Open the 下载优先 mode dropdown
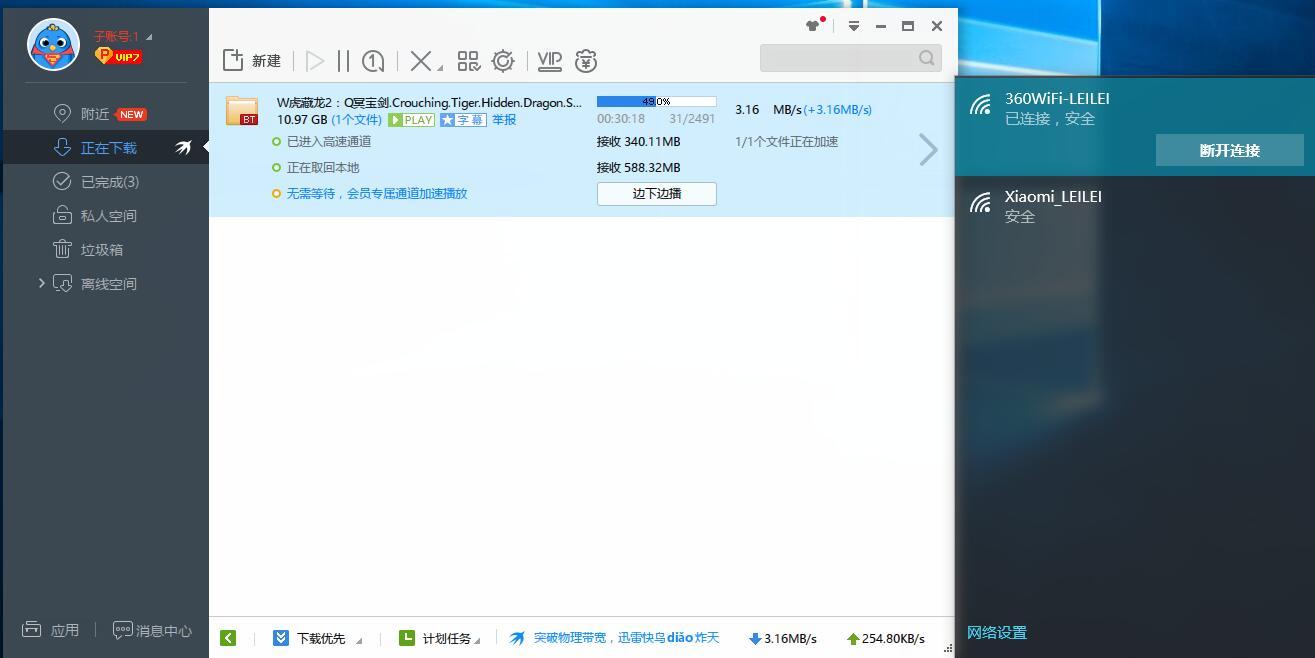The image size is (1315, 658). point(317,637)
